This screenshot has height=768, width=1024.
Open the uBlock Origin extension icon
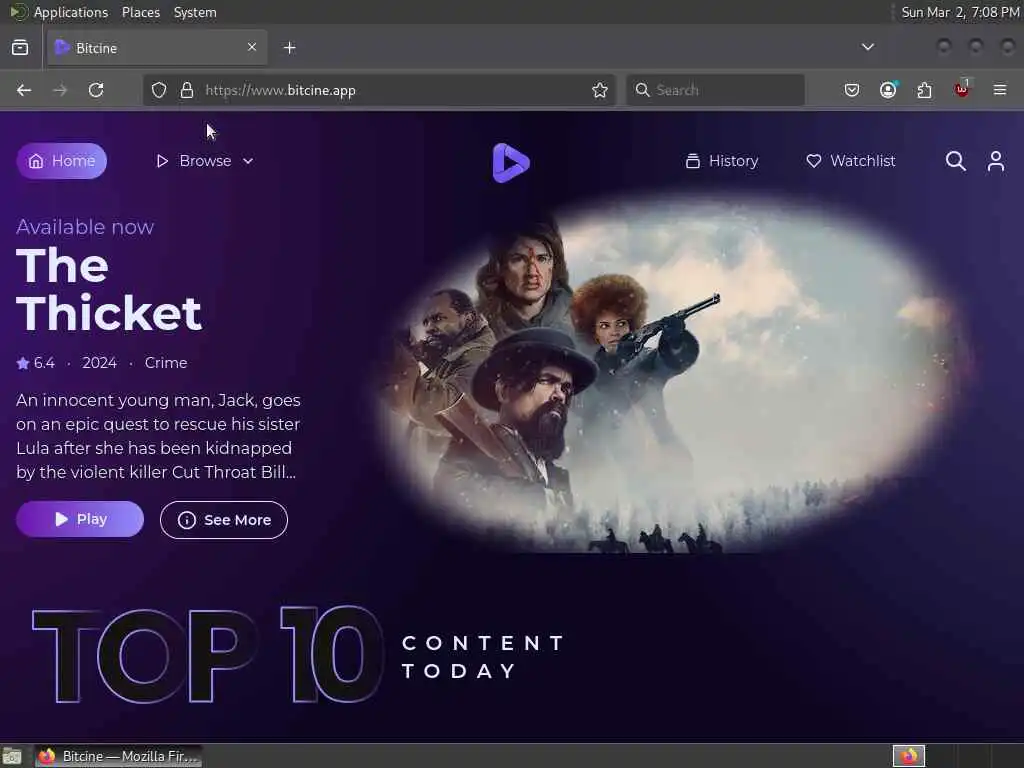click(x=962, y=89)
